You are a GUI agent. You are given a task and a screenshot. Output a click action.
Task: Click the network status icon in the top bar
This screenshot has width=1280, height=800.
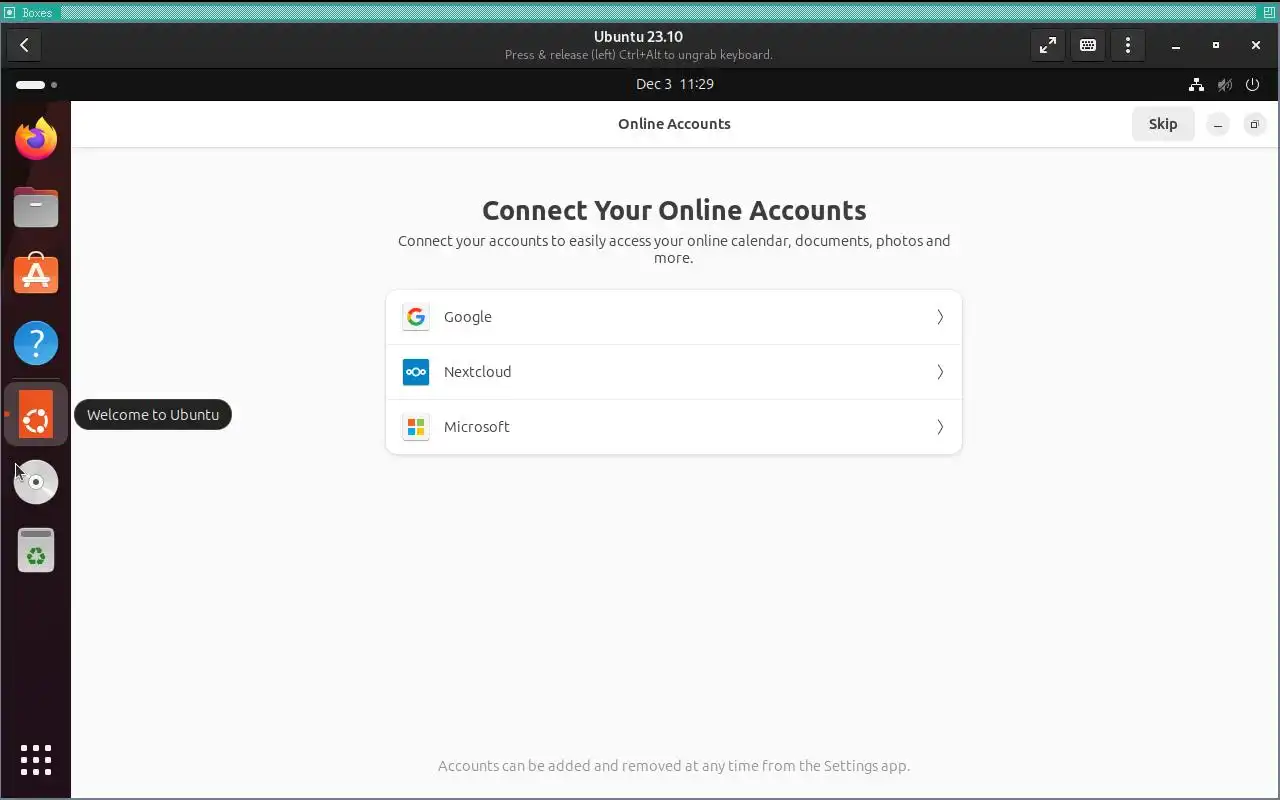[x=1196, y=85]
